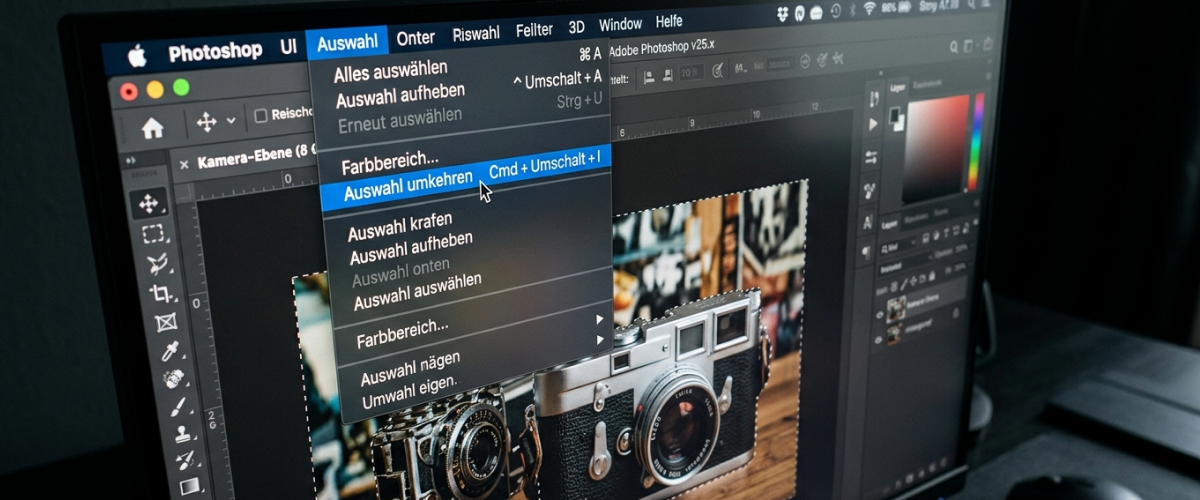Open the Character panel icon labeled A
This screenshot has height=500, width=1200.
(868, 222)
